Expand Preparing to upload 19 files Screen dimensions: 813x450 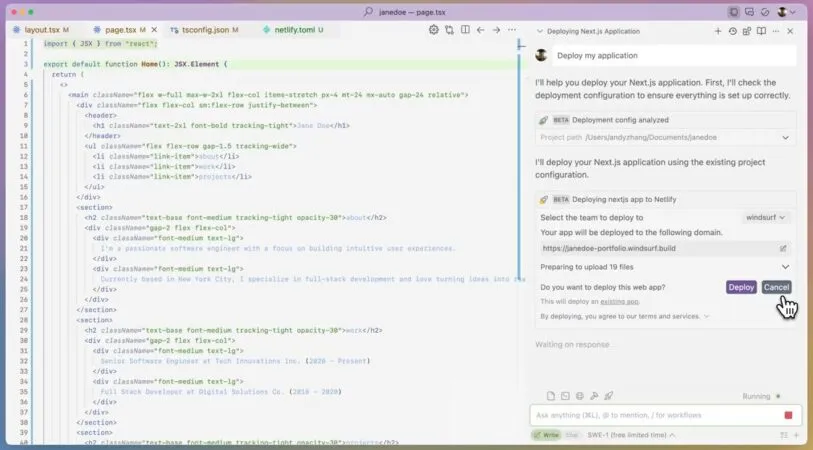[786, 267]
